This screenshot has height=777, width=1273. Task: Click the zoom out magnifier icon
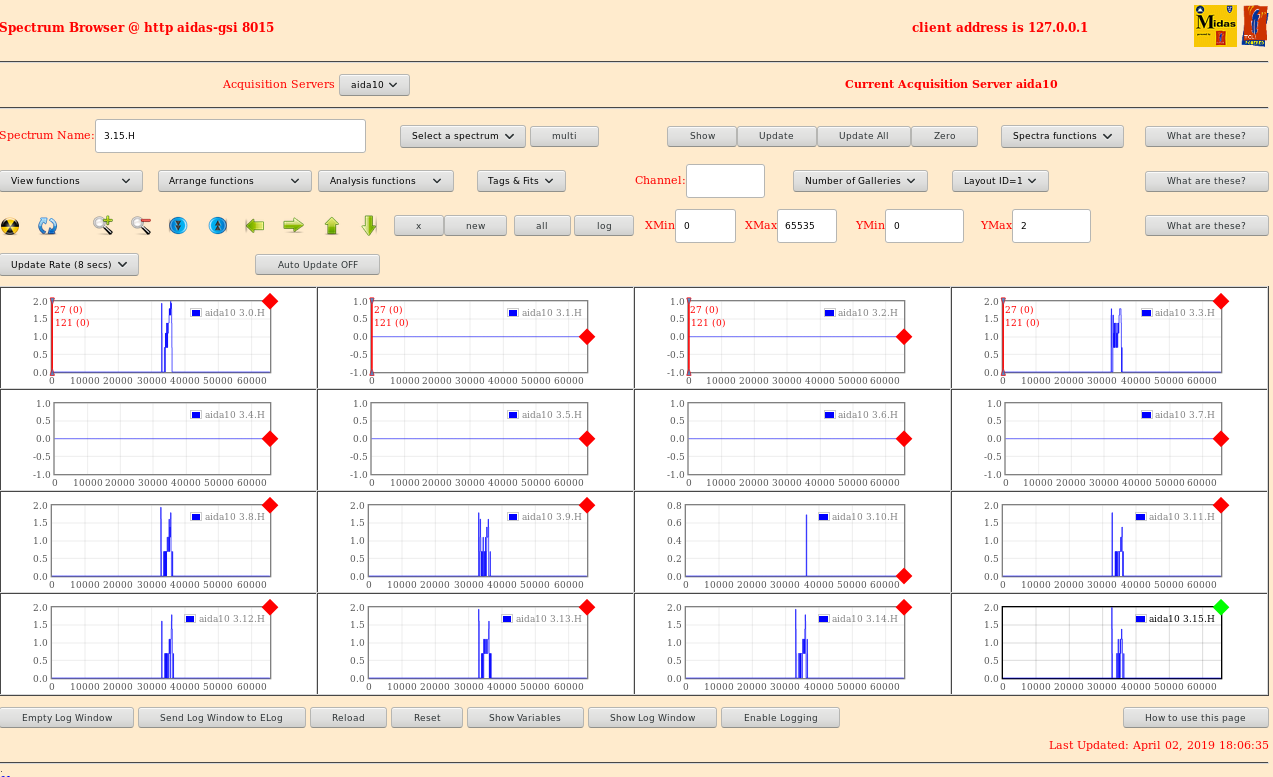coord(140,226)
